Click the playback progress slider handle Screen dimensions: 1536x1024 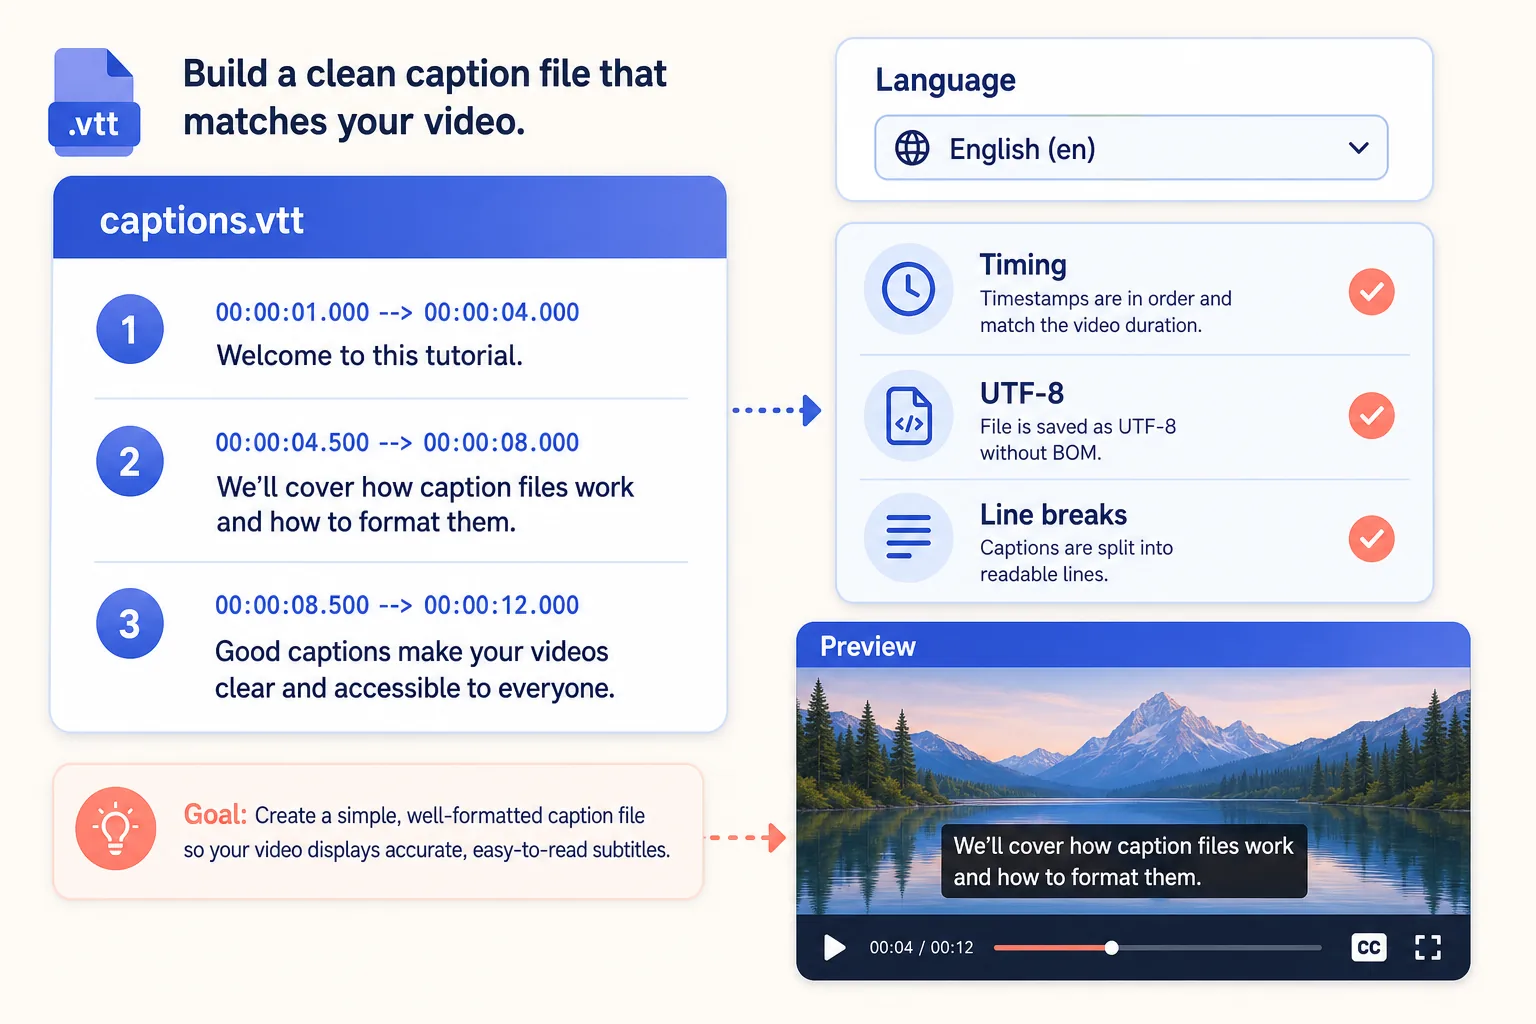click(x=1111, y=947)
